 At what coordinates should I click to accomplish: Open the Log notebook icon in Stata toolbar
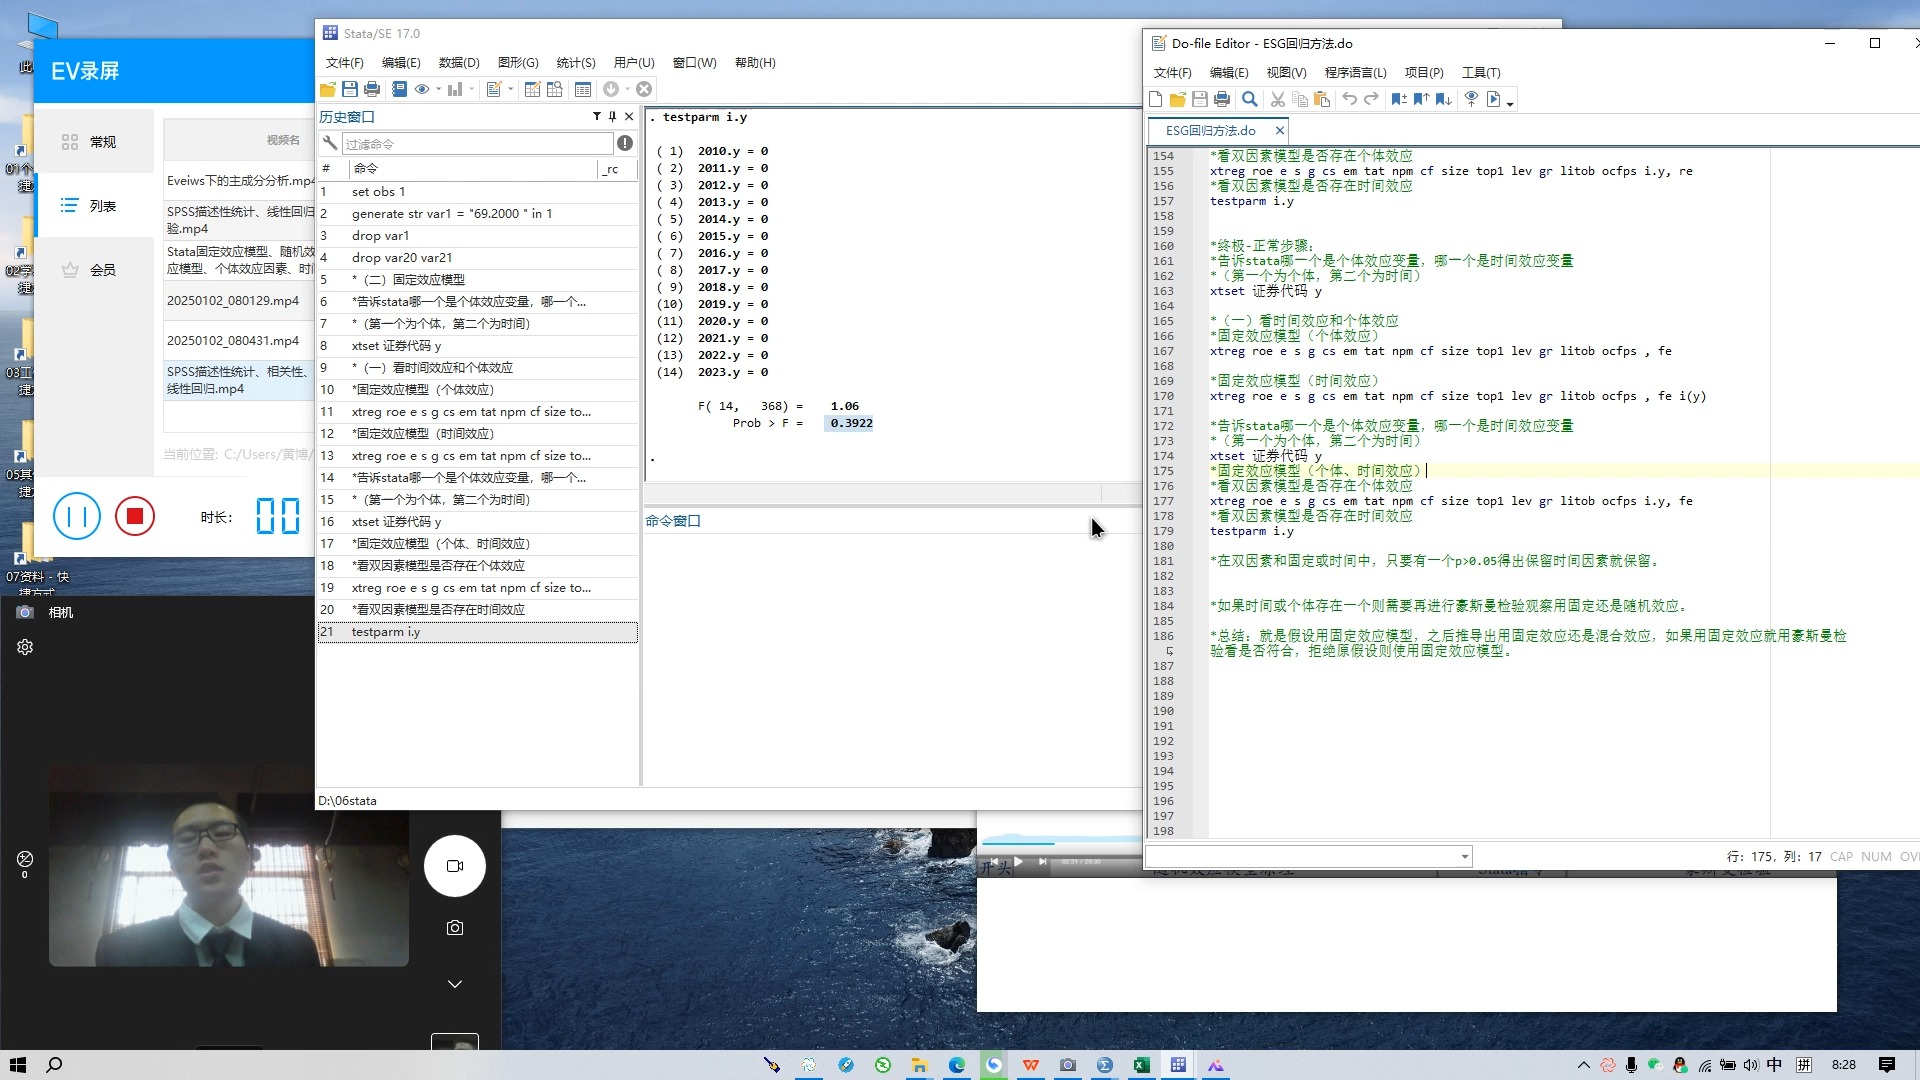pyautogui.click(x=399, y=89)
